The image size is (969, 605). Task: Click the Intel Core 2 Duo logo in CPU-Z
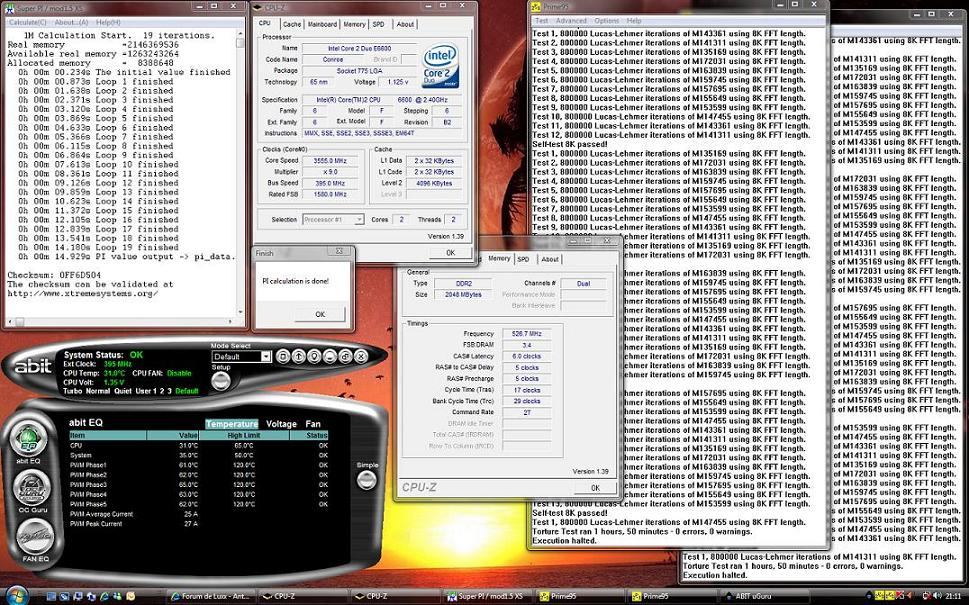tap(441, 66)
